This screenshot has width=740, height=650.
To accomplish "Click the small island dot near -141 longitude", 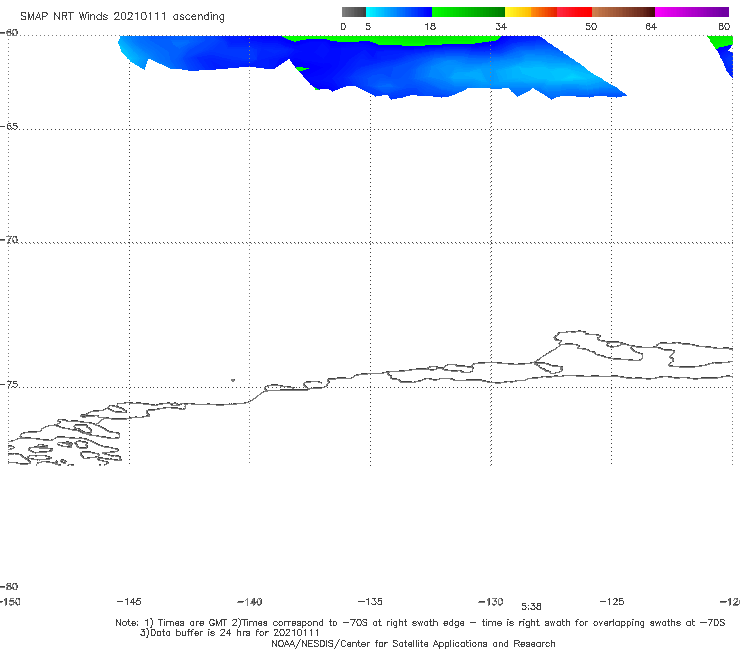I will coord(233,380).
